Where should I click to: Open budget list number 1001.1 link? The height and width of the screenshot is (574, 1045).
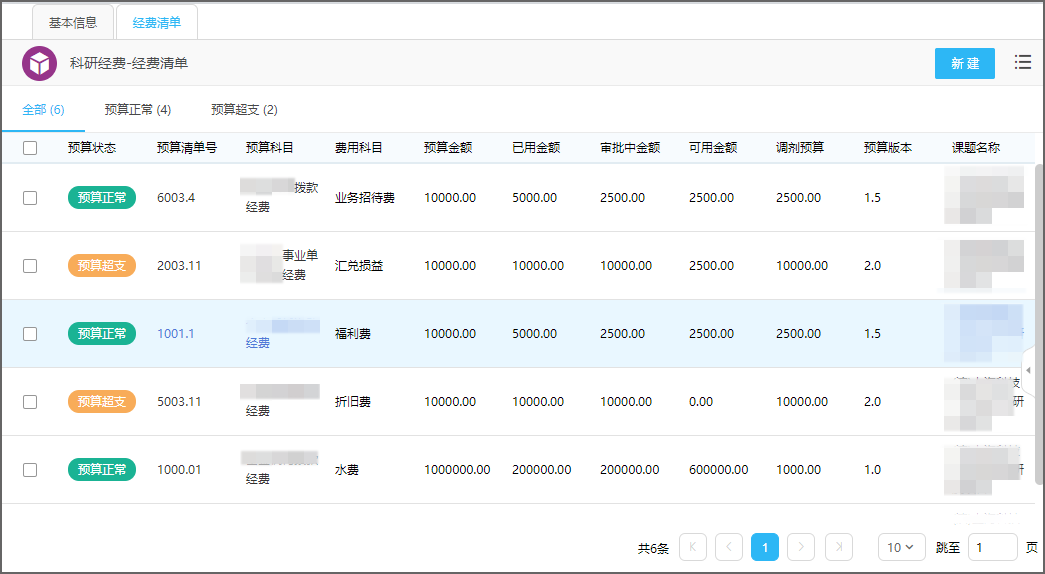(x=176, y=334)
